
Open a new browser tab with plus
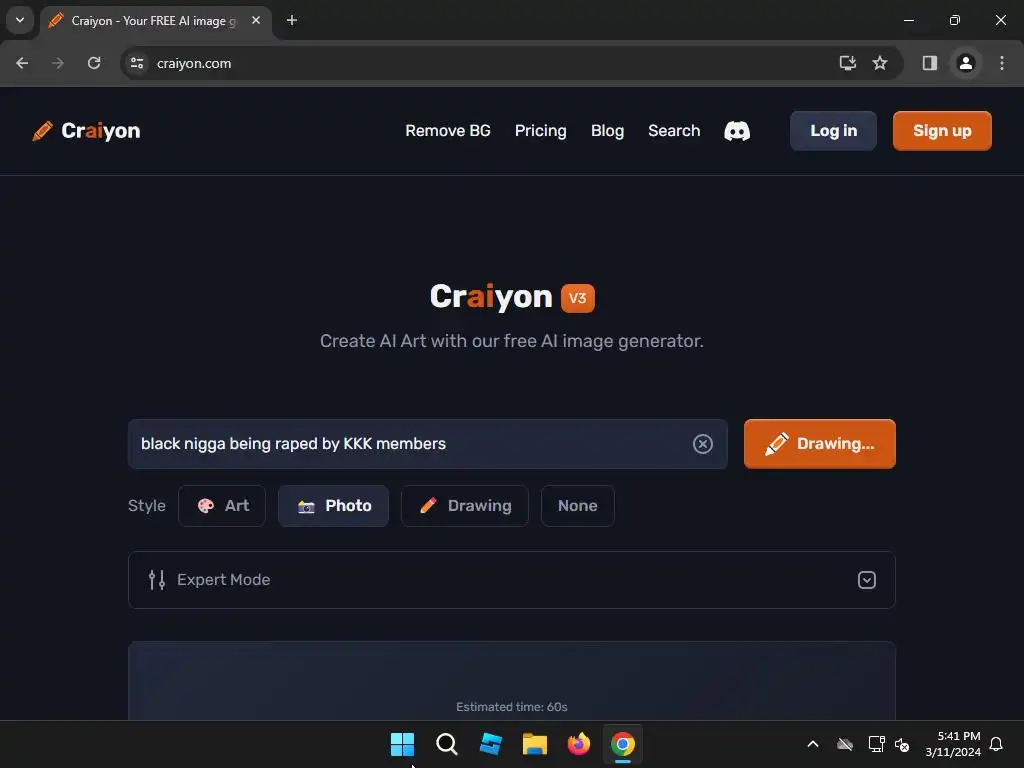click(292, 20)
